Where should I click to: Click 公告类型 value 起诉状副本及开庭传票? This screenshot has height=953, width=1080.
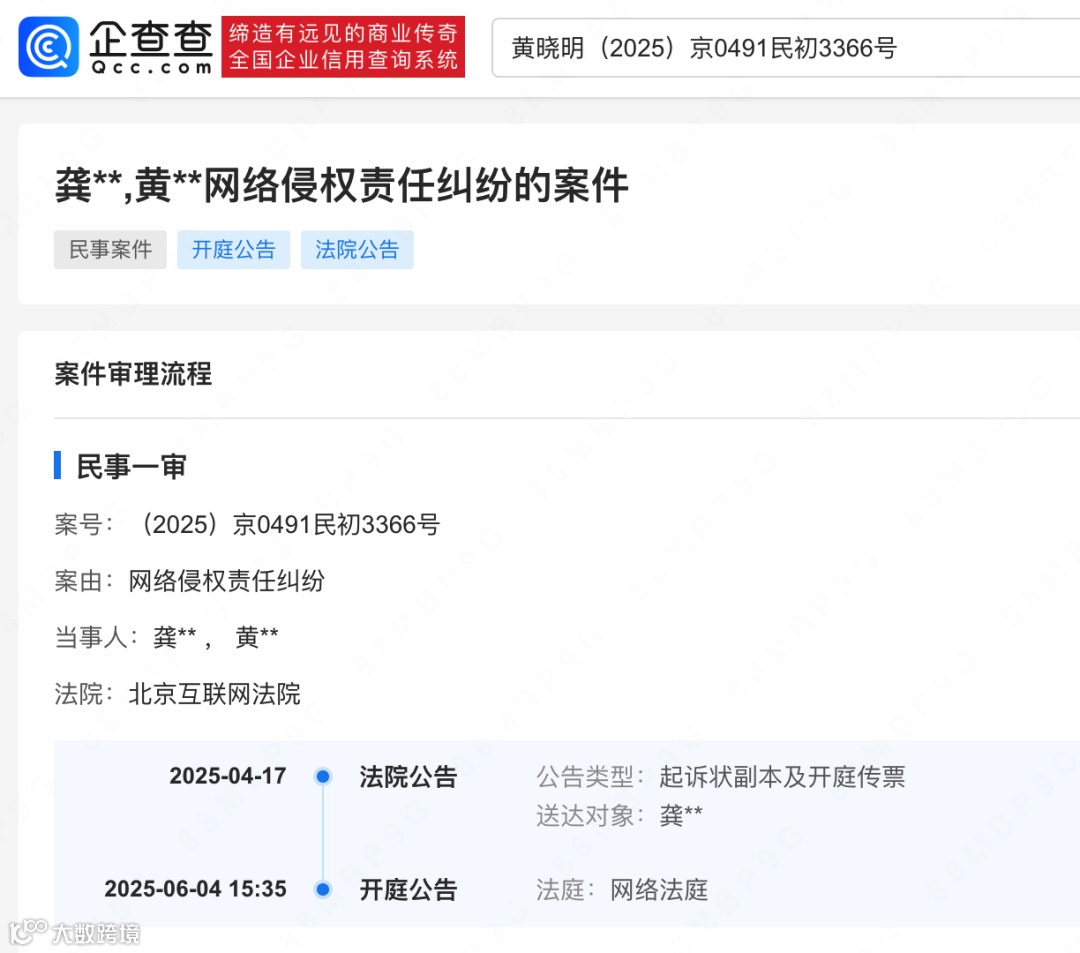782,777
